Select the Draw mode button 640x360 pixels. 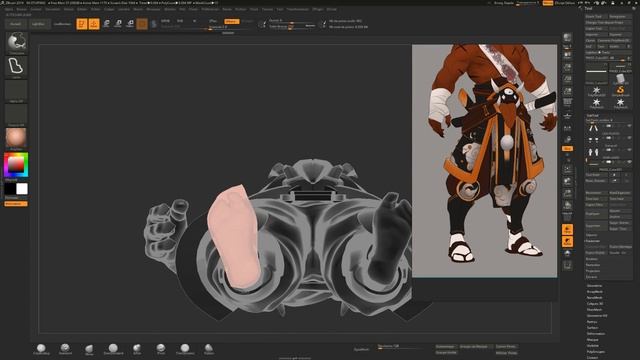click(x=94, y=24)
